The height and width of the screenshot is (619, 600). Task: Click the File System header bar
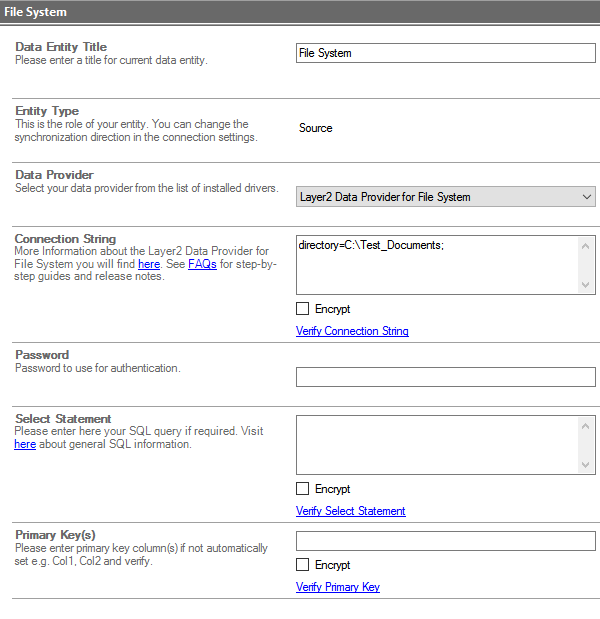[x=300, y=12]
